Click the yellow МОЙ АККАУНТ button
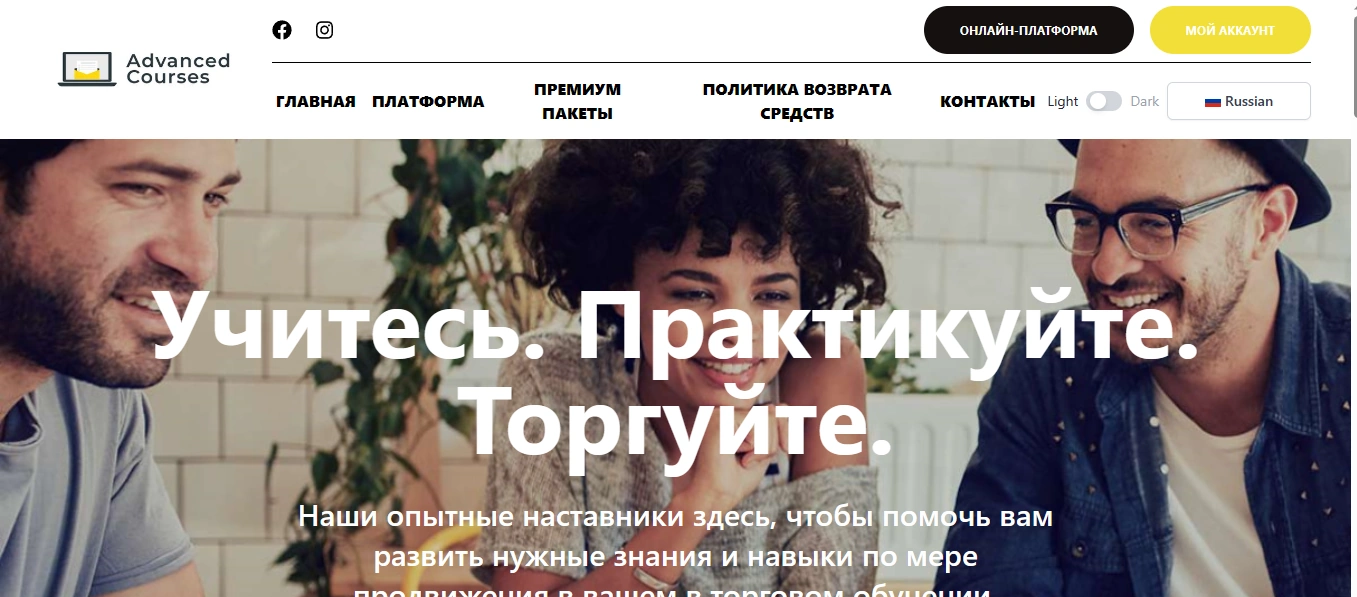The height and width of the screenshot is (597, 1357). pos(1230,30)
